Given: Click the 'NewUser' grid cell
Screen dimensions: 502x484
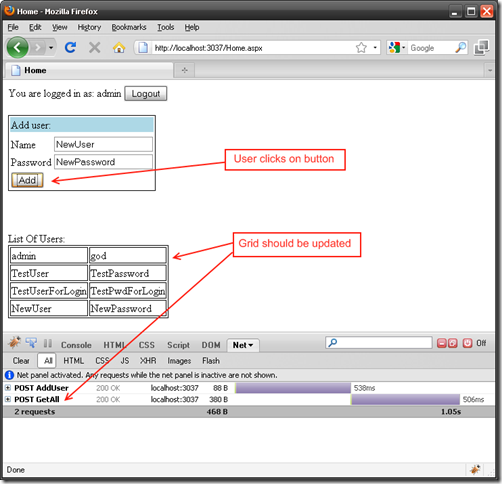Looking at the screenshot, I should coord(49,308).
